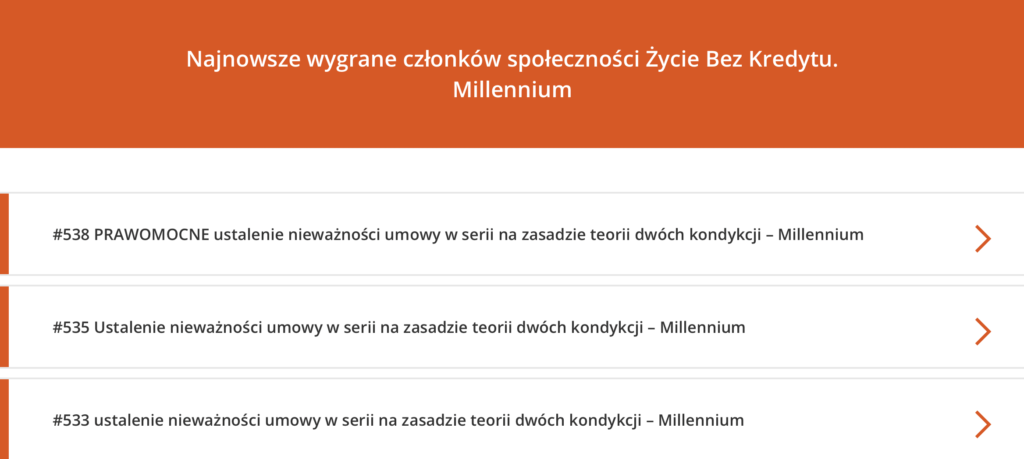Expand the #538 PRAWOMOCNE entry chevron
Screen dimensions: 1024x459
click(982, 238)
